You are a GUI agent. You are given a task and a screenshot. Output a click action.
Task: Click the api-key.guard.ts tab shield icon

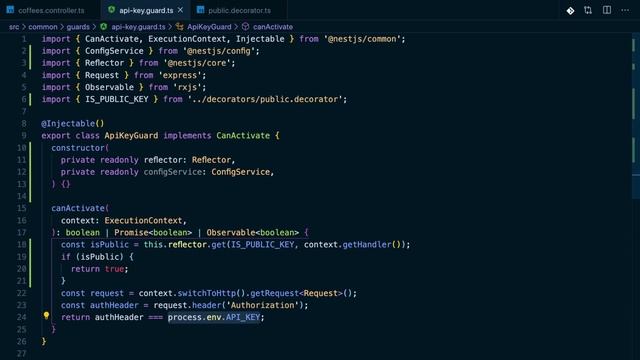pos(111,10)
